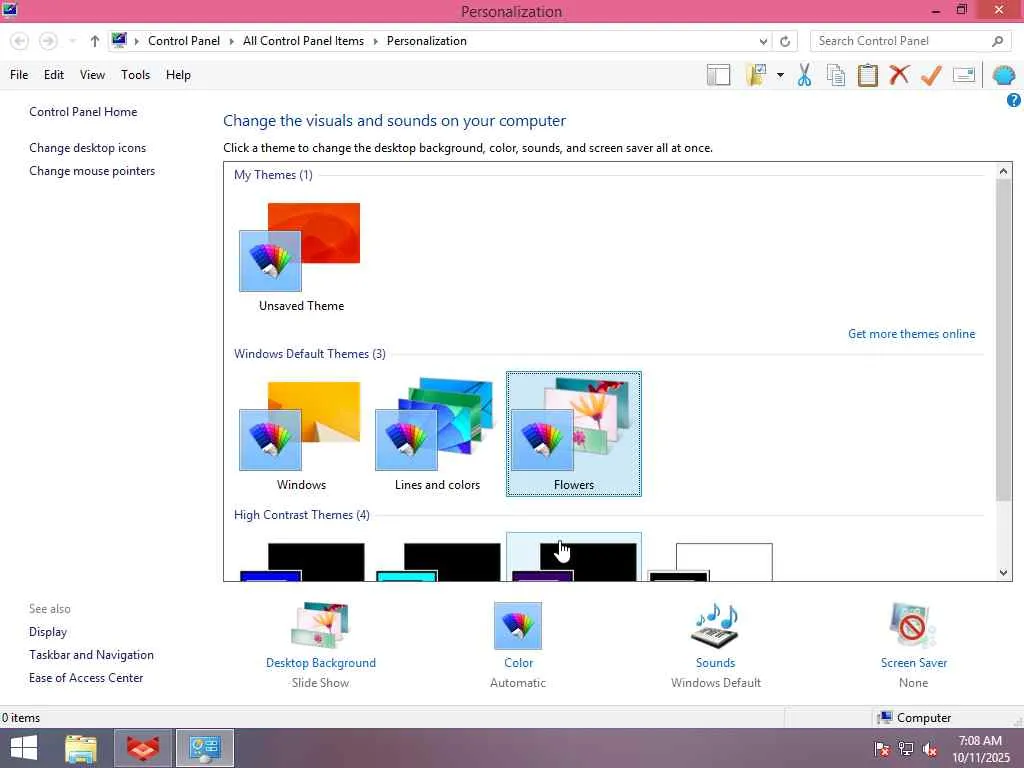Select the Windows default theme
This screenshot has height=768, width=1024.
point(300,436)
